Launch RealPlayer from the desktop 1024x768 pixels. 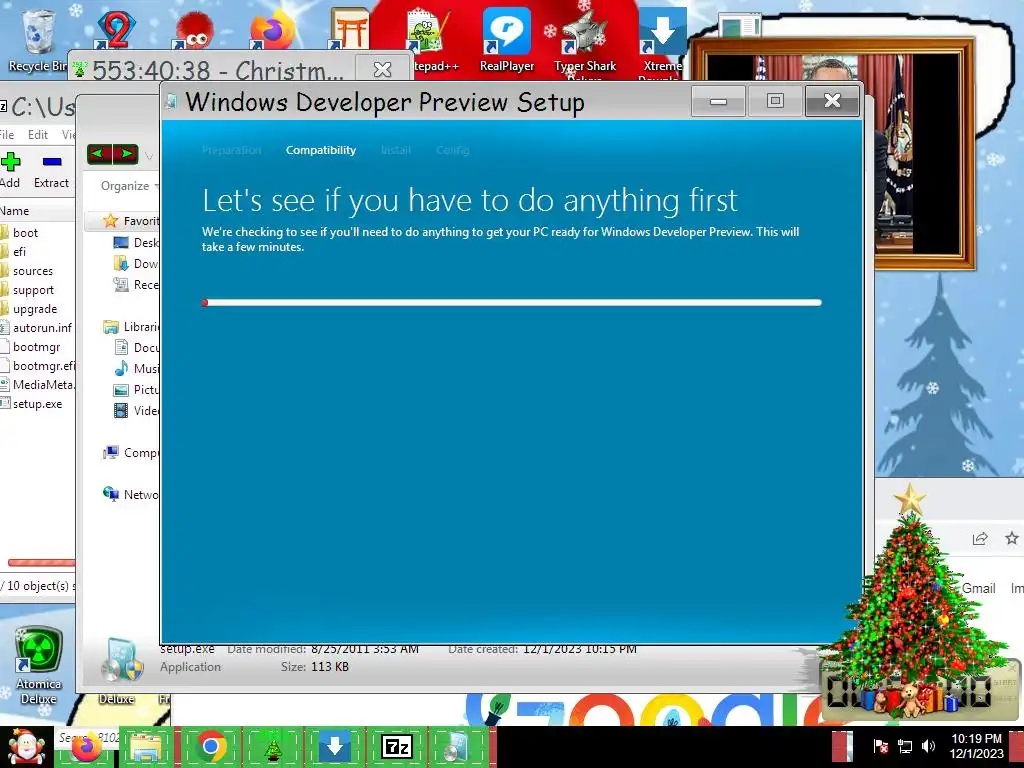click(506, 39)
